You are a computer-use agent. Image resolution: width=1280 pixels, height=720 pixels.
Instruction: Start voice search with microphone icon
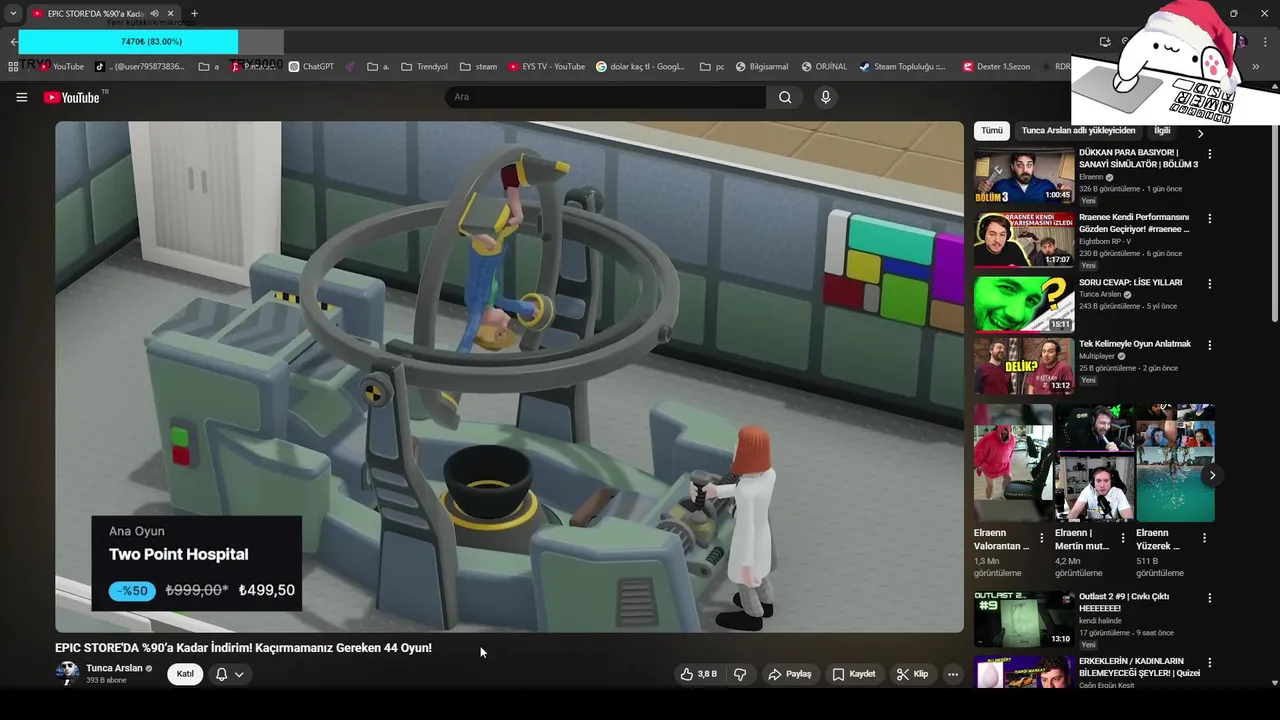click(x=825, y=97)
